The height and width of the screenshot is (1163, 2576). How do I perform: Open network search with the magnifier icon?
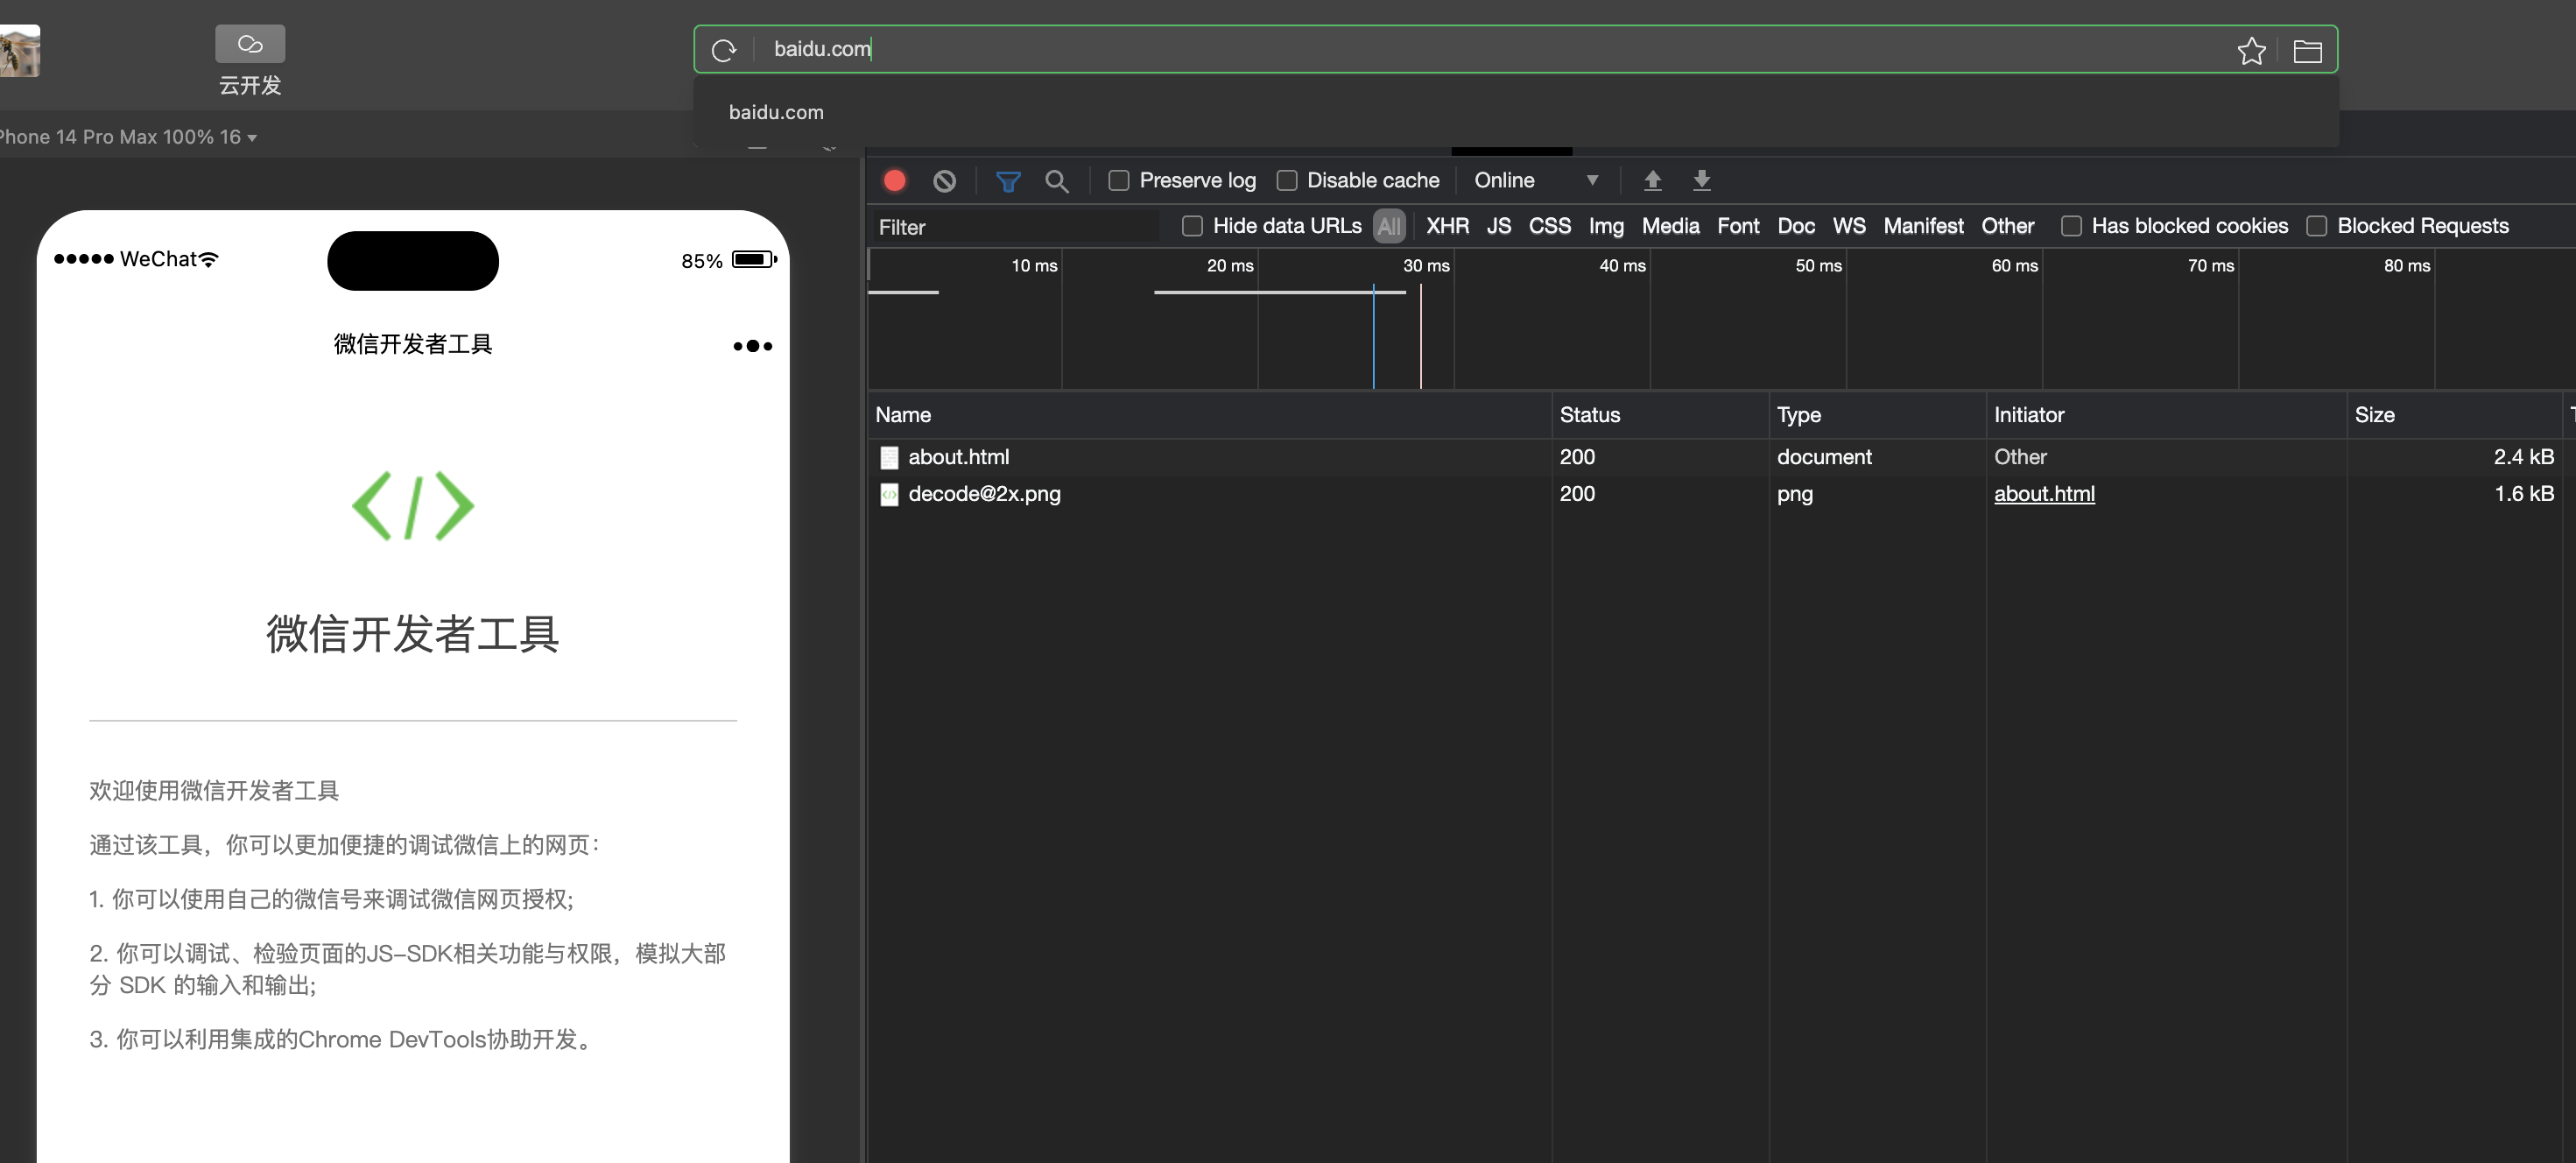(x=1056, y=180)
